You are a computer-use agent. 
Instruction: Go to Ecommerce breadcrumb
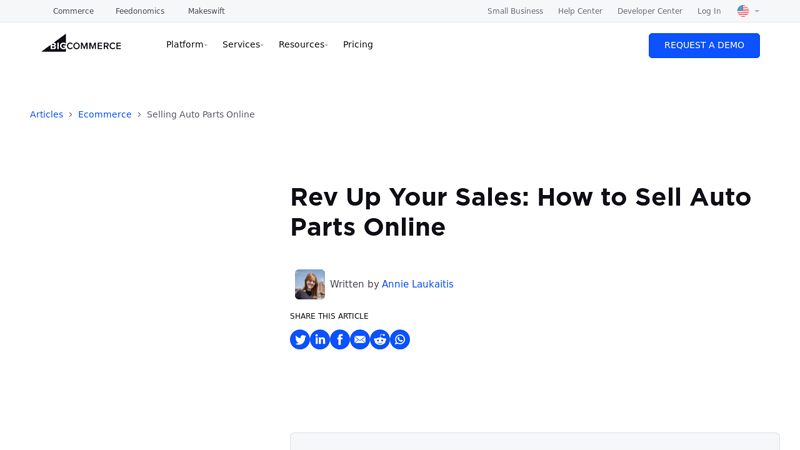(105, 114)
